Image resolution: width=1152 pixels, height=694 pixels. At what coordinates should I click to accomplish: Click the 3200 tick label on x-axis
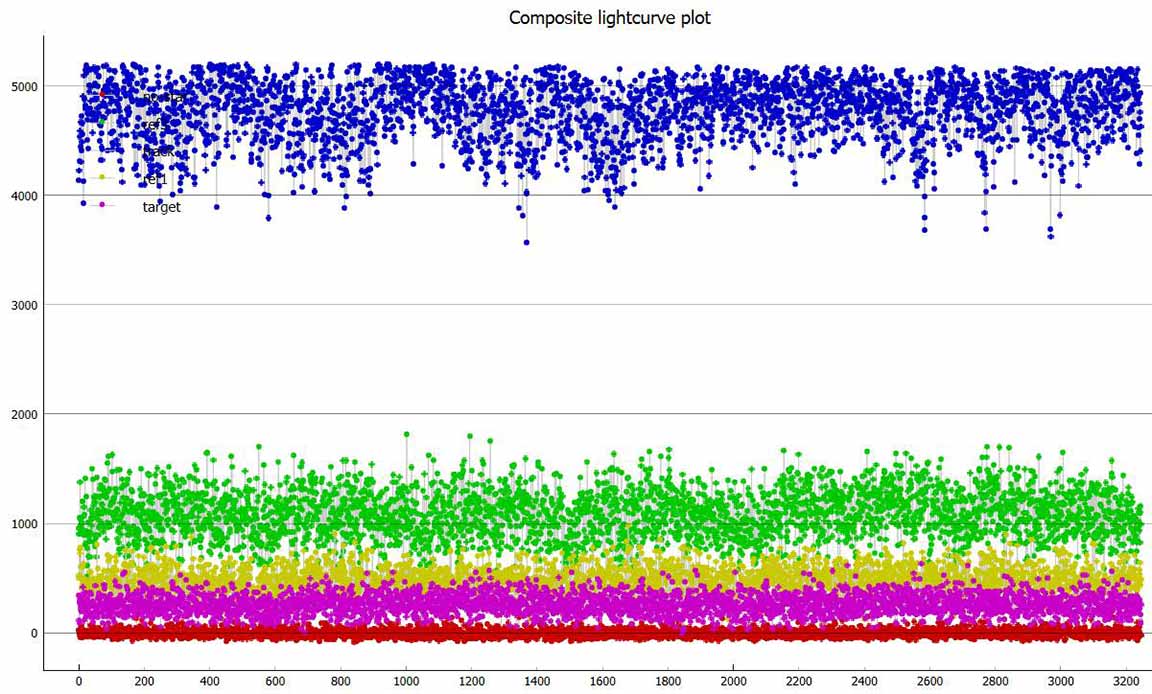coord(1125,682)
